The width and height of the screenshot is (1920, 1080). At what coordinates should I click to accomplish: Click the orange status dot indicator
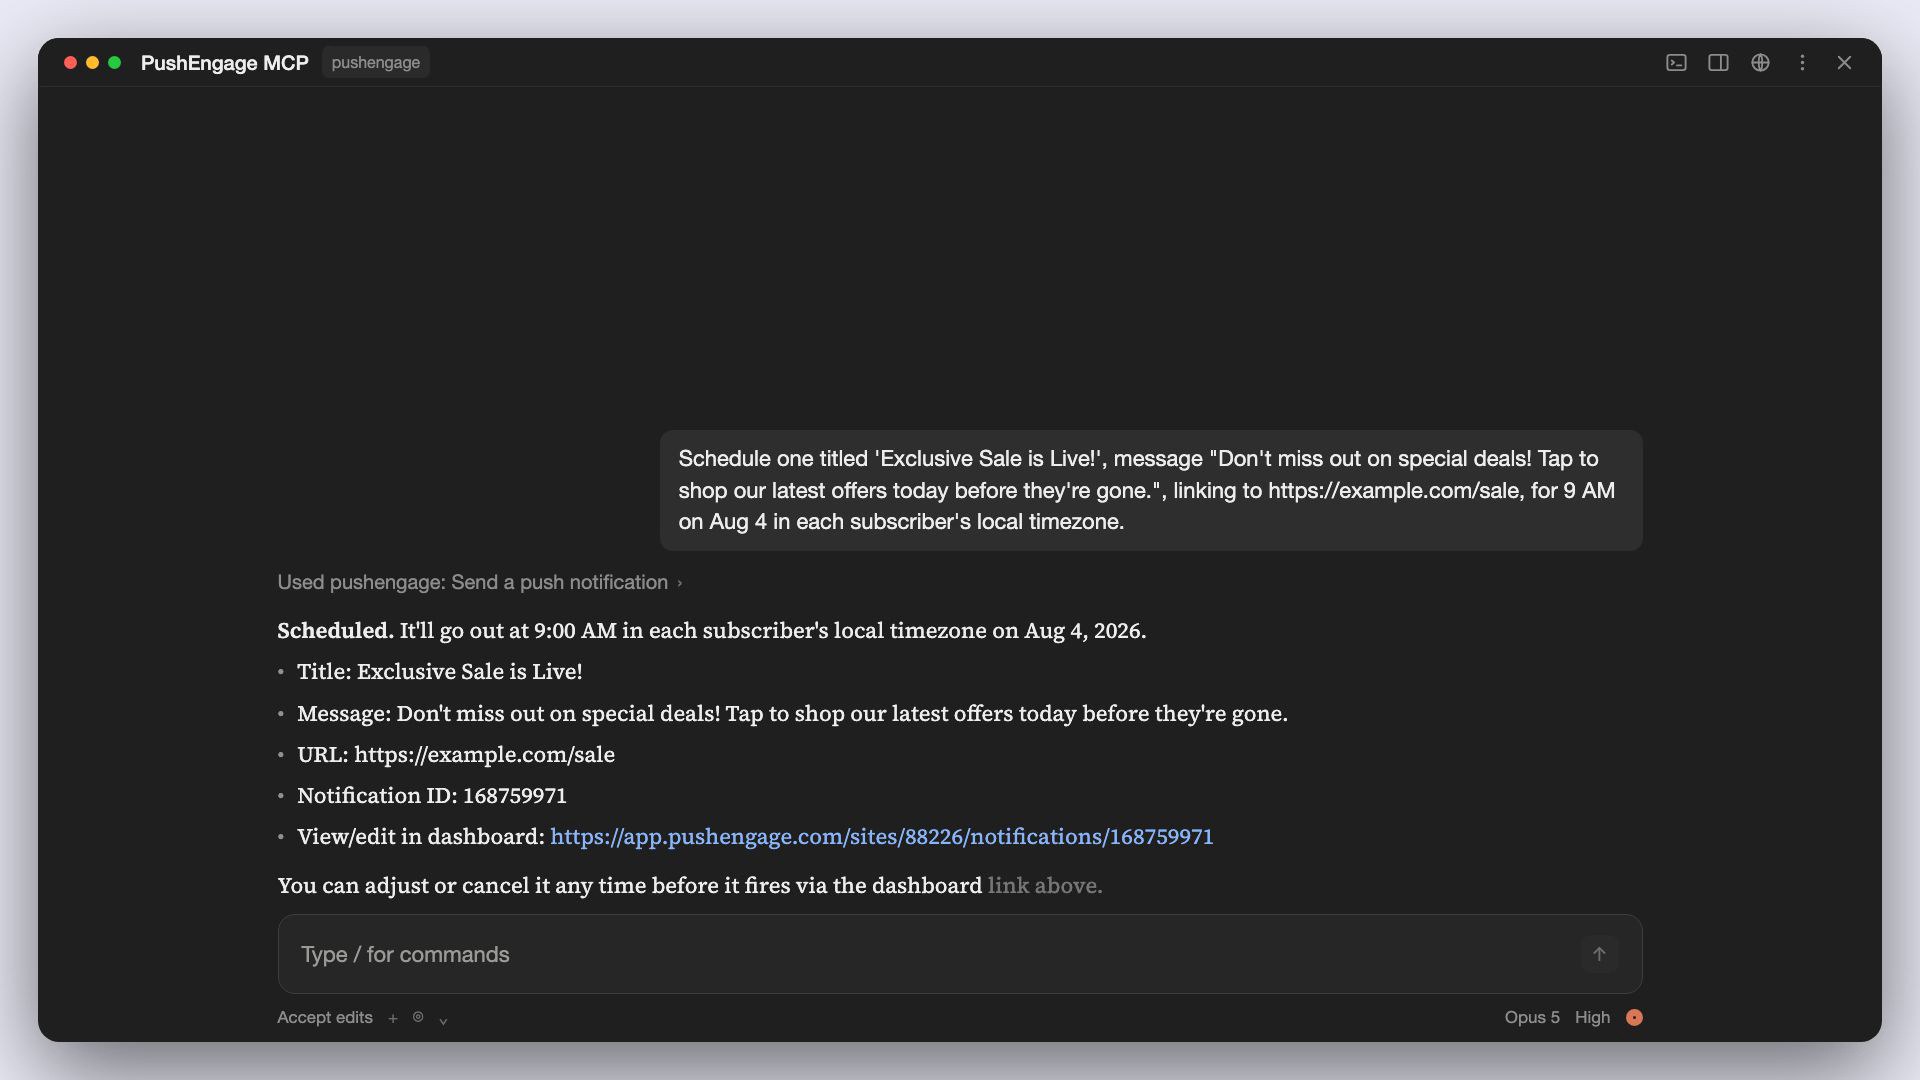1634,1017
